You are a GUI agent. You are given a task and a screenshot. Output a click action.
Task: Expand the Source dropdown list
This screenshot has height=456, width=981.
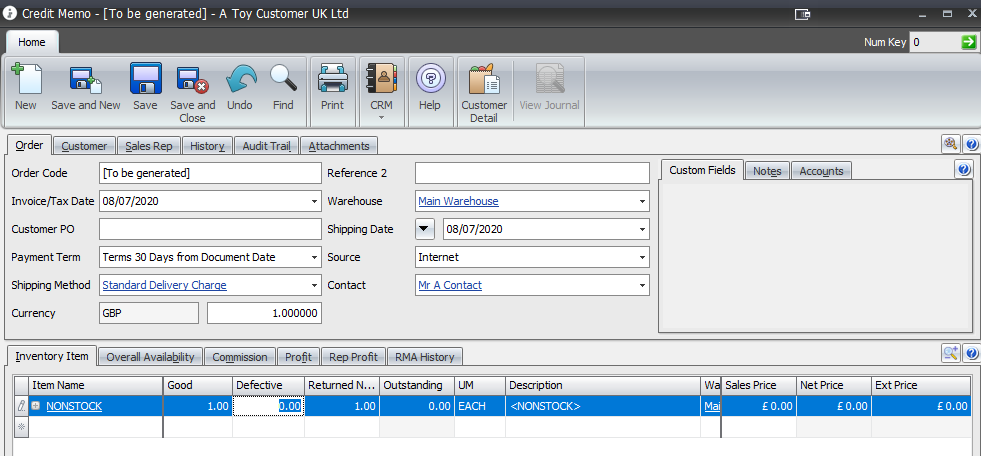[x=641, y=258]
